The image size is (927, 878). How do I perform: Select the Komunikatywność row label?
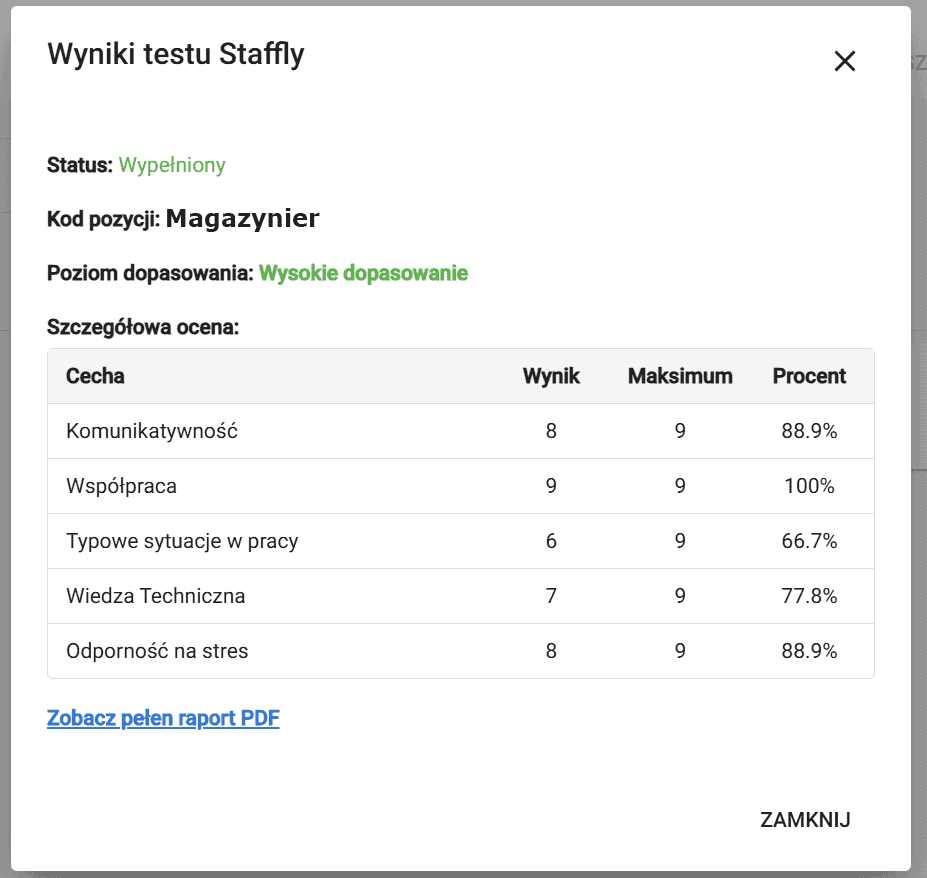pyautogui.click(x=152, y=431)
